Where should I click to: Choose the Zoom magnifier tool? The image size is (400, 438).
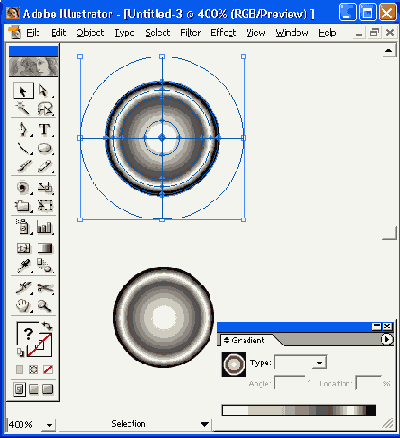coord(44,305)
